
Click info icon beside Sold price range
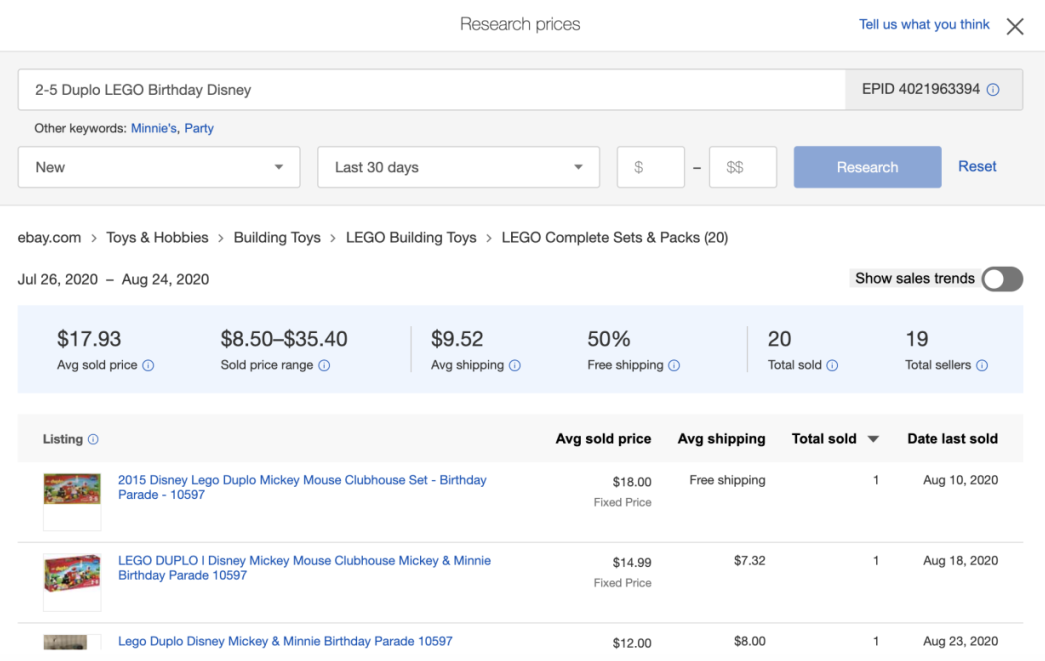[x=324, y=366]
